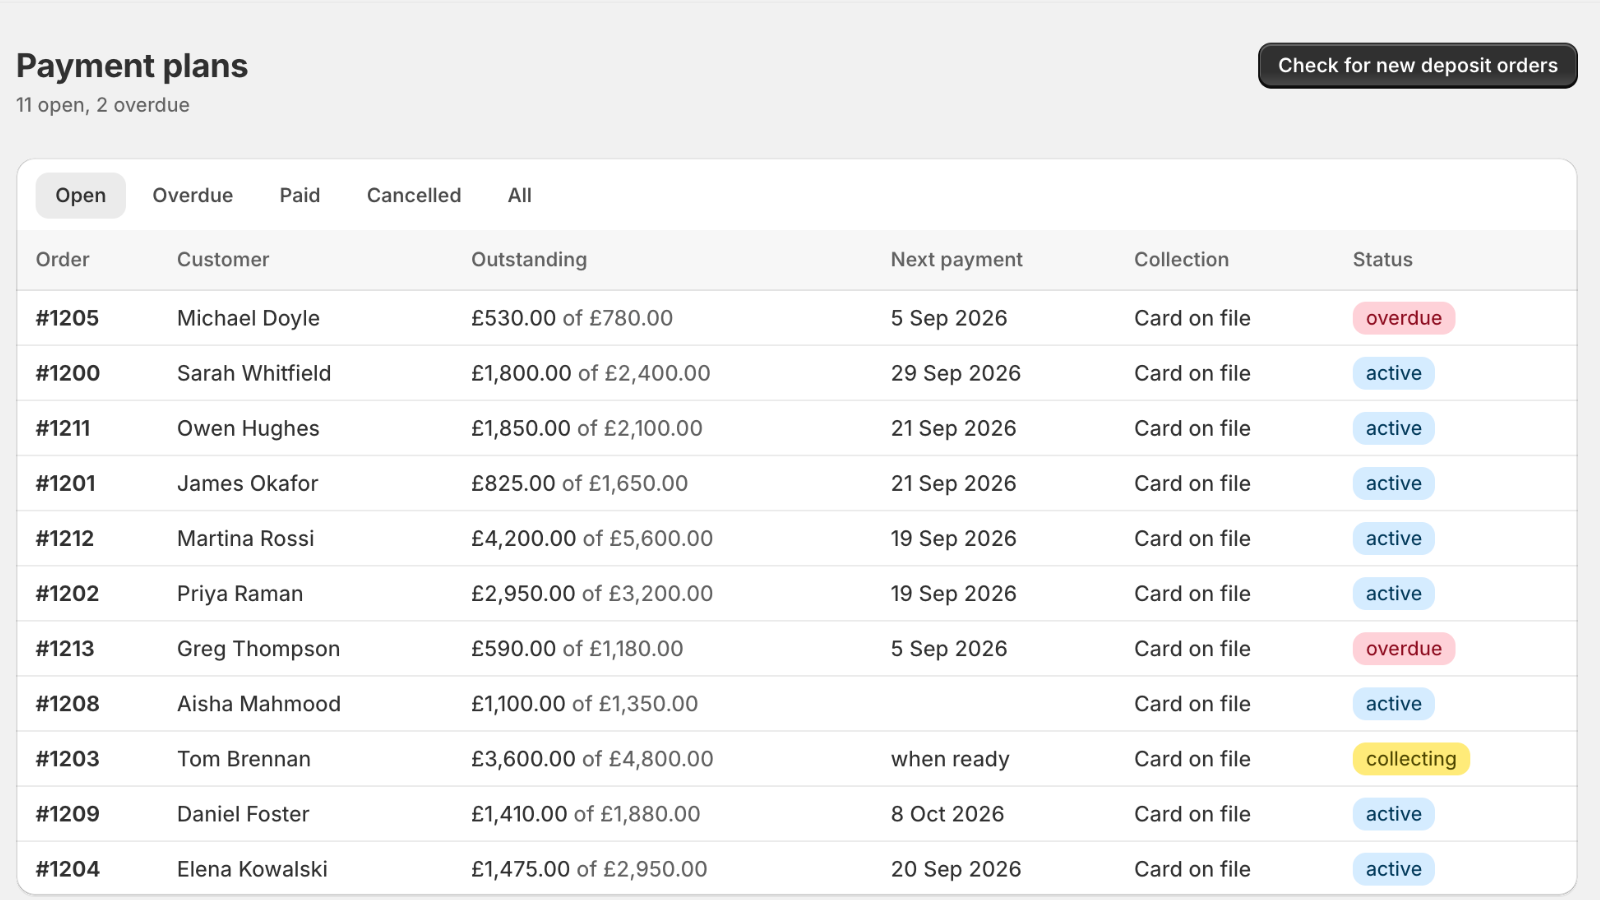
Task: Click Card on file for Tom Brennan
Action: click(x=1192, y=758)
